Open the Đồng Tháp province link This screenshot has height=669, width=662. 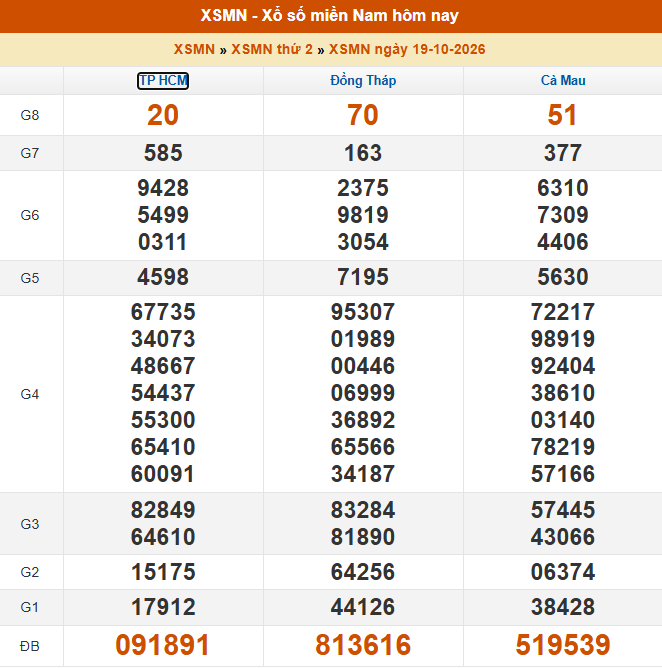(363, 81)
